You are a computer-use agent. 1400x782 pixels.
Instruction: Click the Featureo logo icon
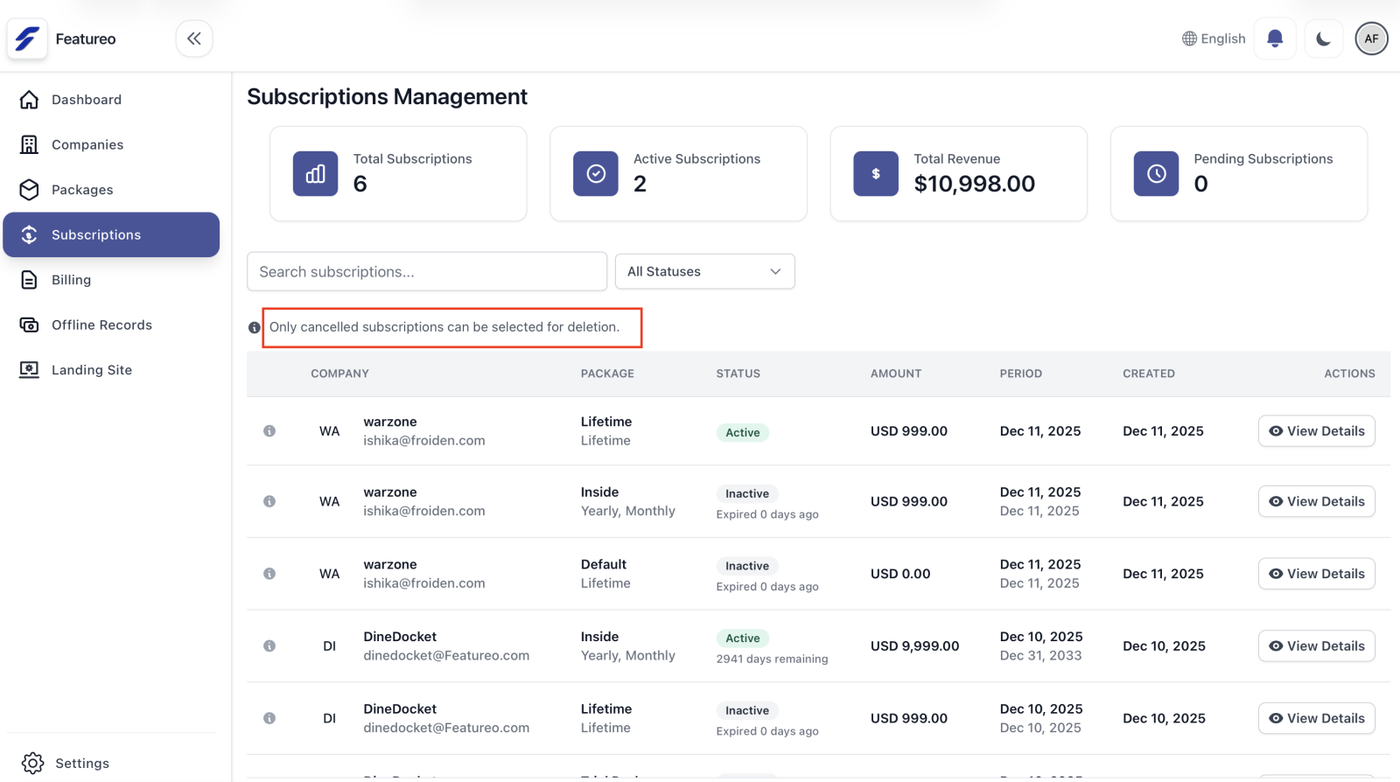[x=27, y=39]
